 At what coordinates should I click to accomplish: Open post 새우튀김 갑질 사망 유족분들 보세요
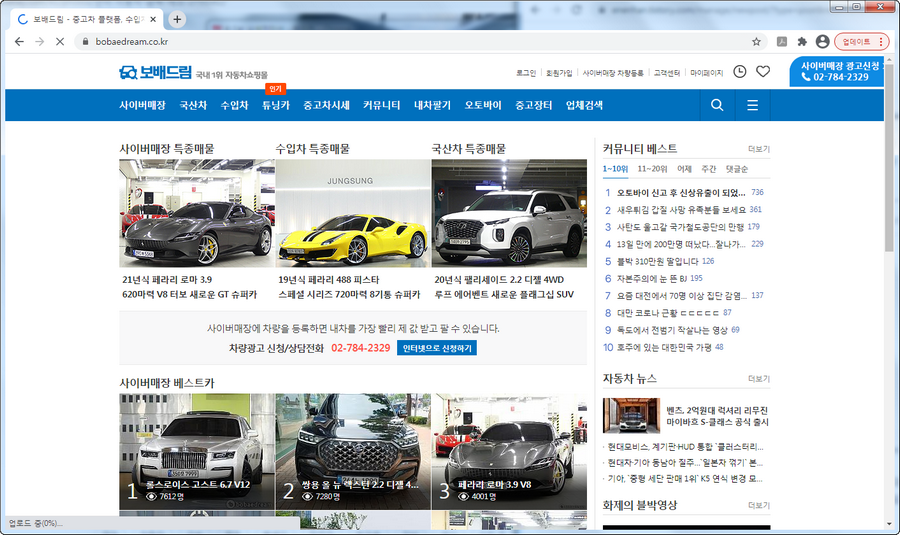pos(681,210)
